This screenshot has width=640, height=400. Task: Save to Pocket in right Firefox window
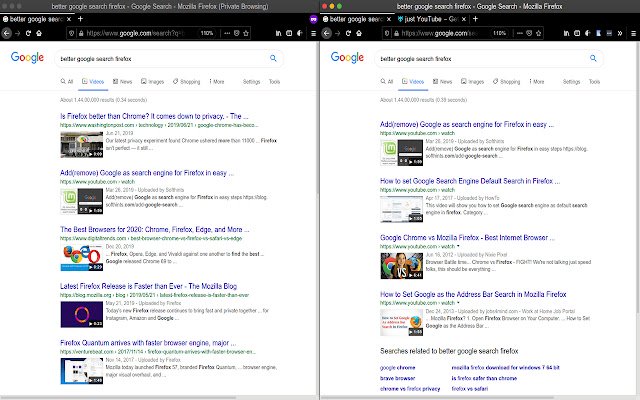(529, 33)
